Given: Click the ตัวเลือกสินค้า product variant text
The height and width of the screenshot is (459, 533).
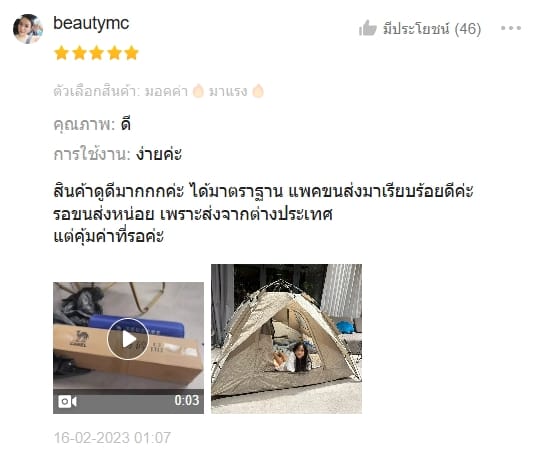Looking at the screenshot, I should point(97,91).
